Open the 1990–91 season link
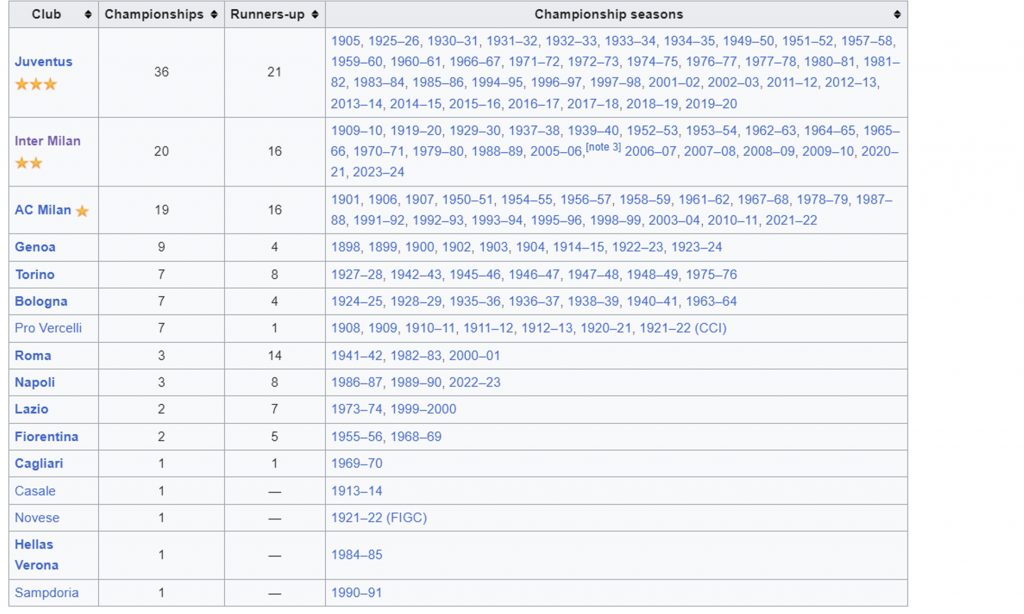1024x614 pixels. click(x=356, y=592)
